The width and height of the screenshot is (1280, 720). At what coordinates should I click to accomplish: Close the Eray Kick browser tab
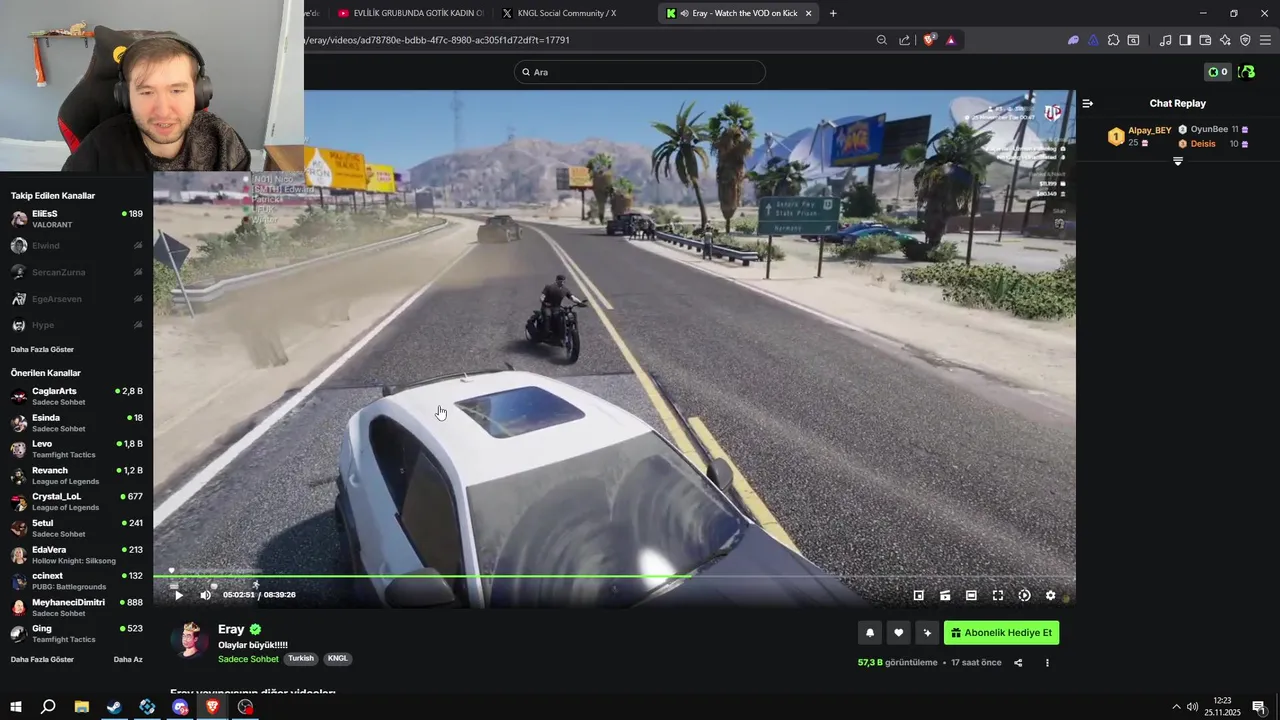[x=808, y=13]
